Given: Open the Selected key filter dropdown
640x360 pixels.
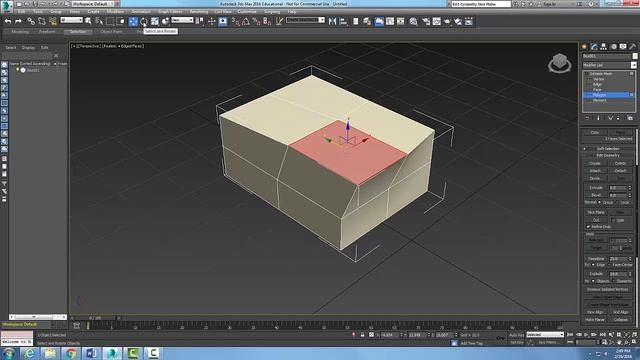Looking at the screenshot, I should click(x=545, y=335).
